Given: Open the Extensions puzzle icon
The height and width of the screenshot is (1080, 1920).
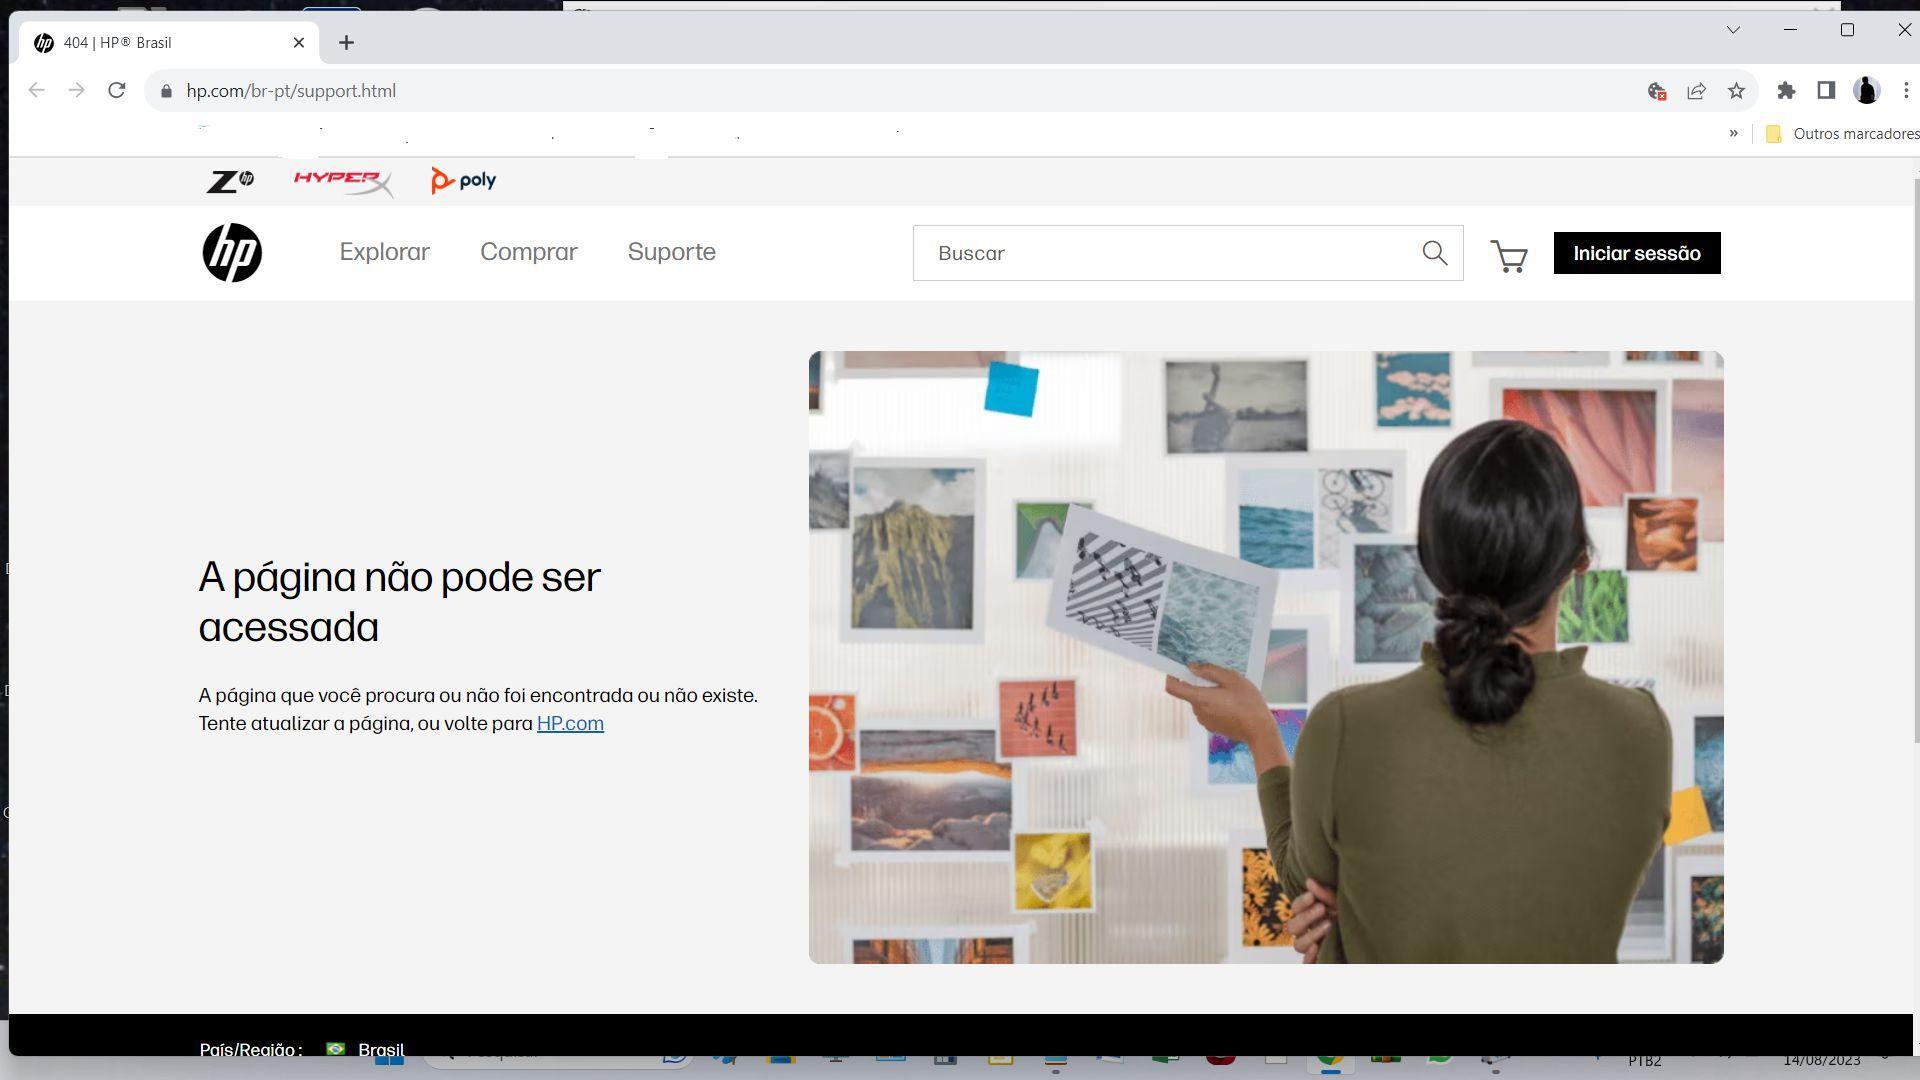Looking at the screenshot, I should point(1786,91).
